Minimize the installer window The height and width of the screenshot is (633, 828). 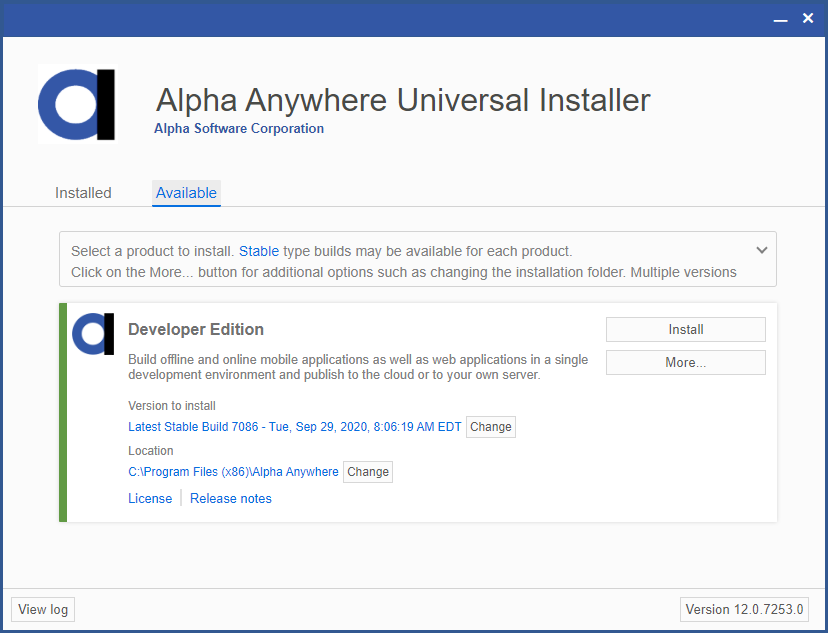tap(780, 19)
